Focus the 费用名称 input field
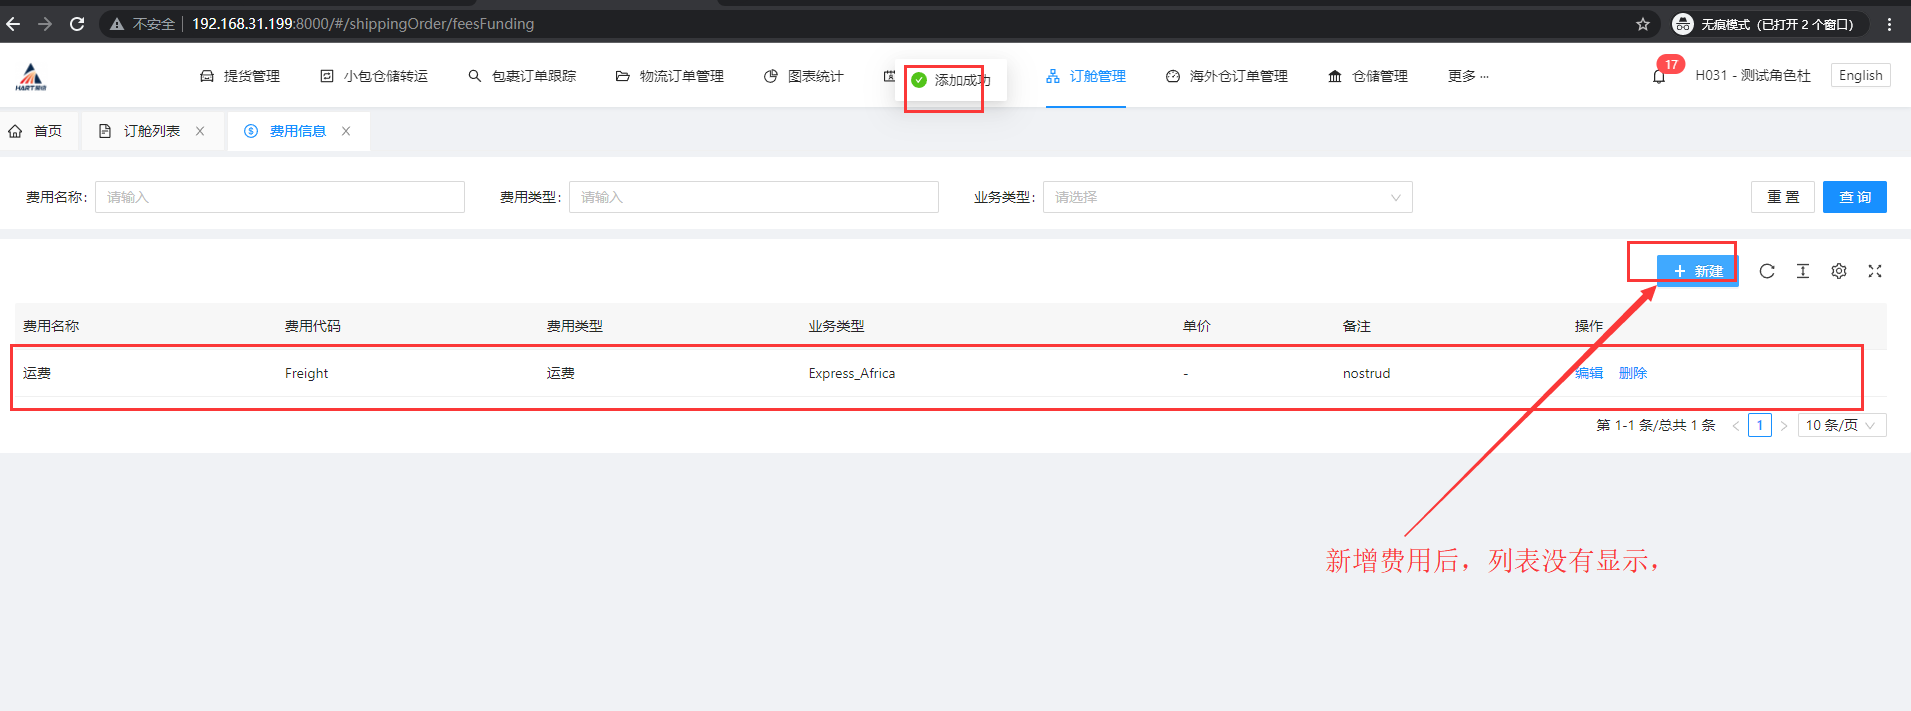Viewport: 1911px width, 711px height. (x=280, y=197)
